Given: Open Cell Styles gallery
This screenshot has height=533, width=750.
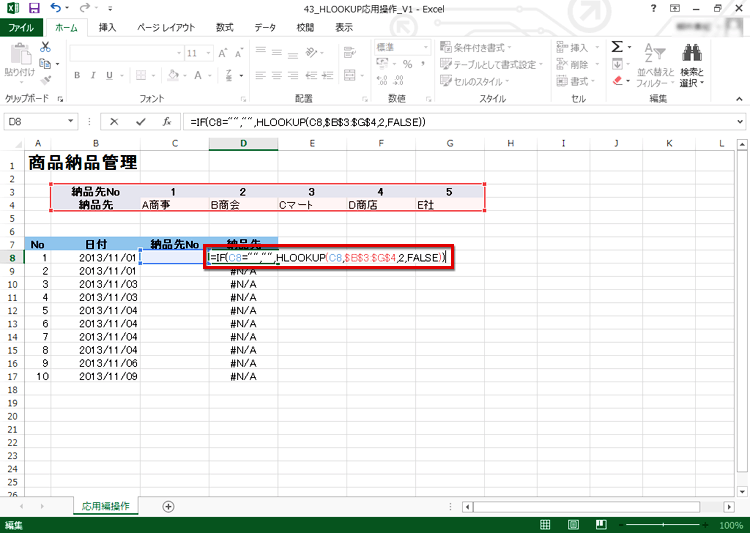Looking at the screenshot, I should (x=474, y=81).
